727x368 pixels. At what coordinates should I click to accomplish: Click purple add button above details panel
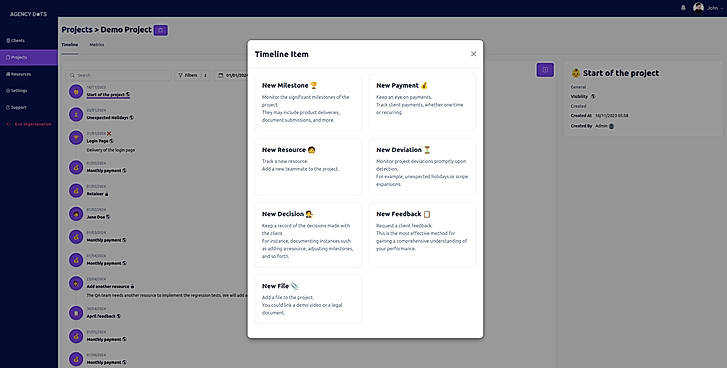(545, 70)
